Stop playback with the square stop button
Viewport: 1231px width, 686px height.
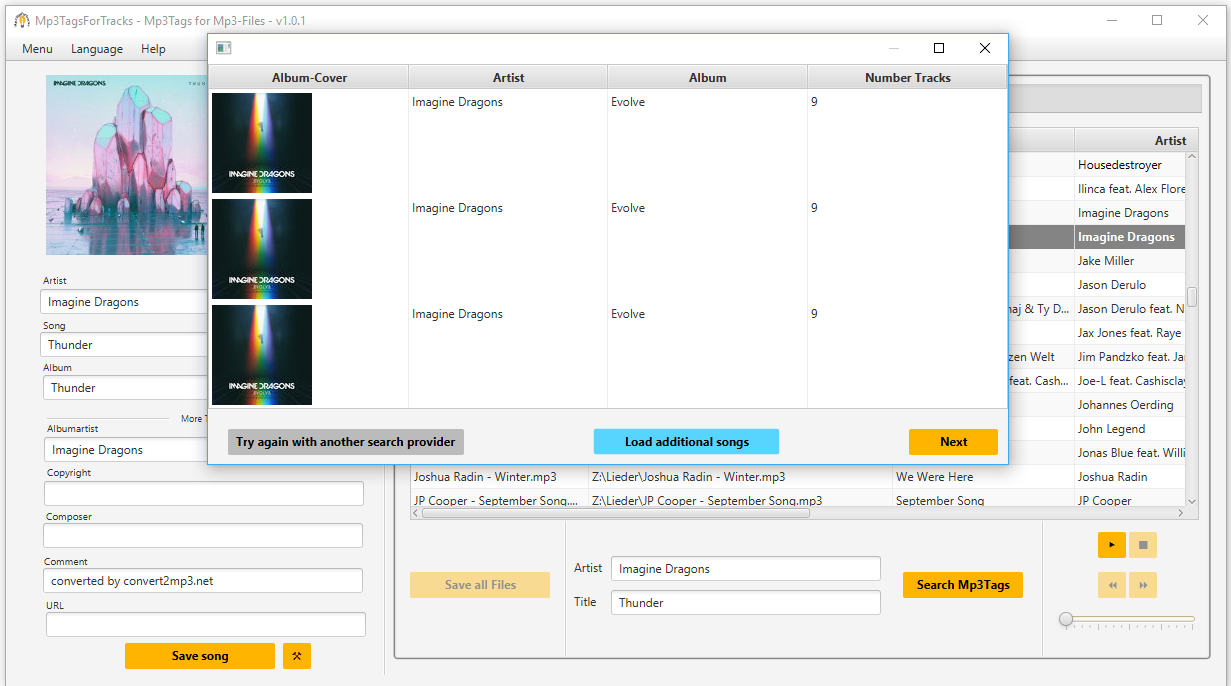pos(1143,545)
